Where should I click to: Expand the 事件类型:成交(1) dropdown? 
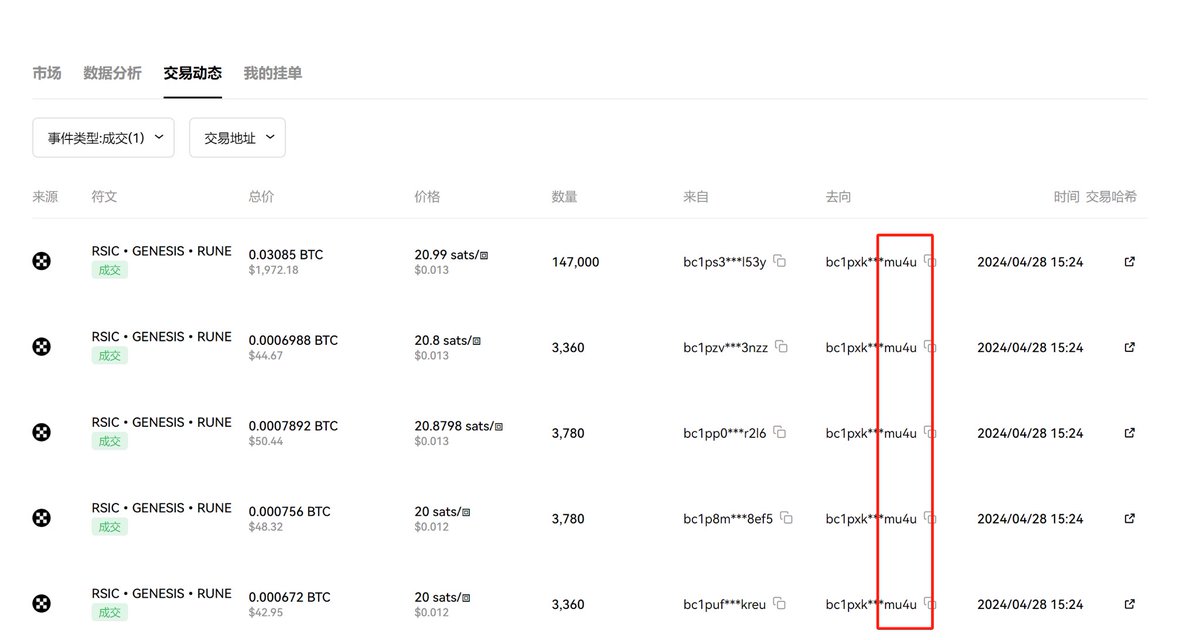click(104, 138)
